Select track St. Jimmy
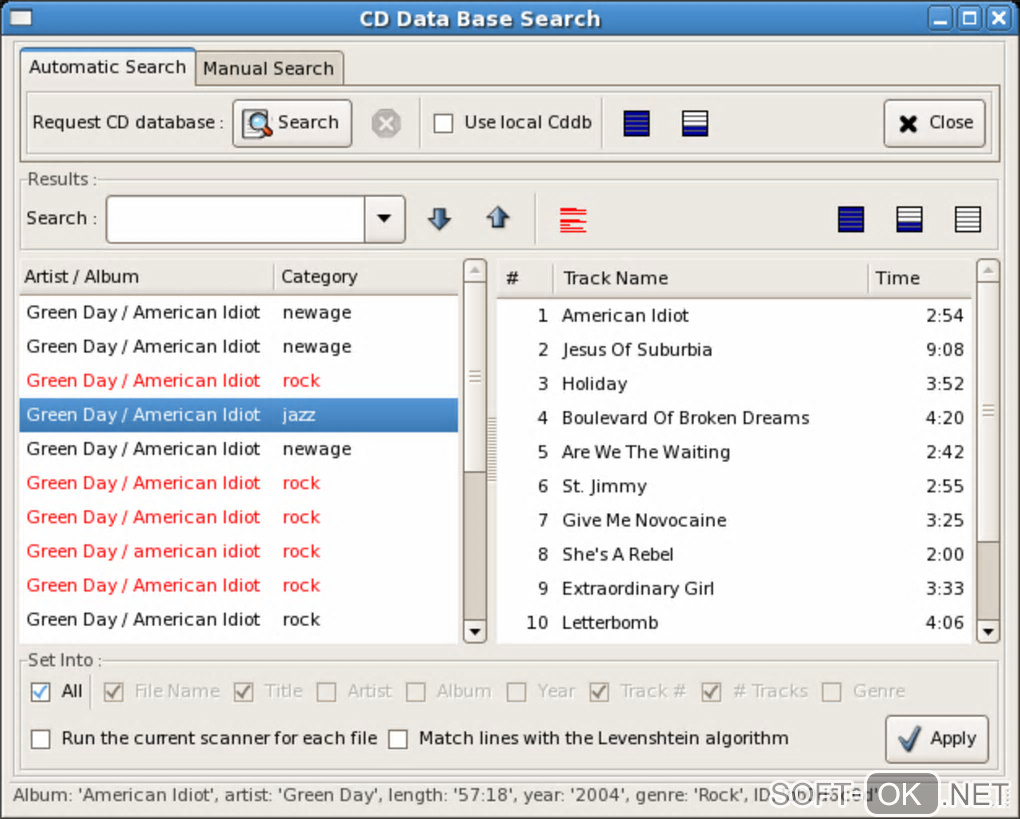The height and width of the screenshot is (819, 1020). 734,487
